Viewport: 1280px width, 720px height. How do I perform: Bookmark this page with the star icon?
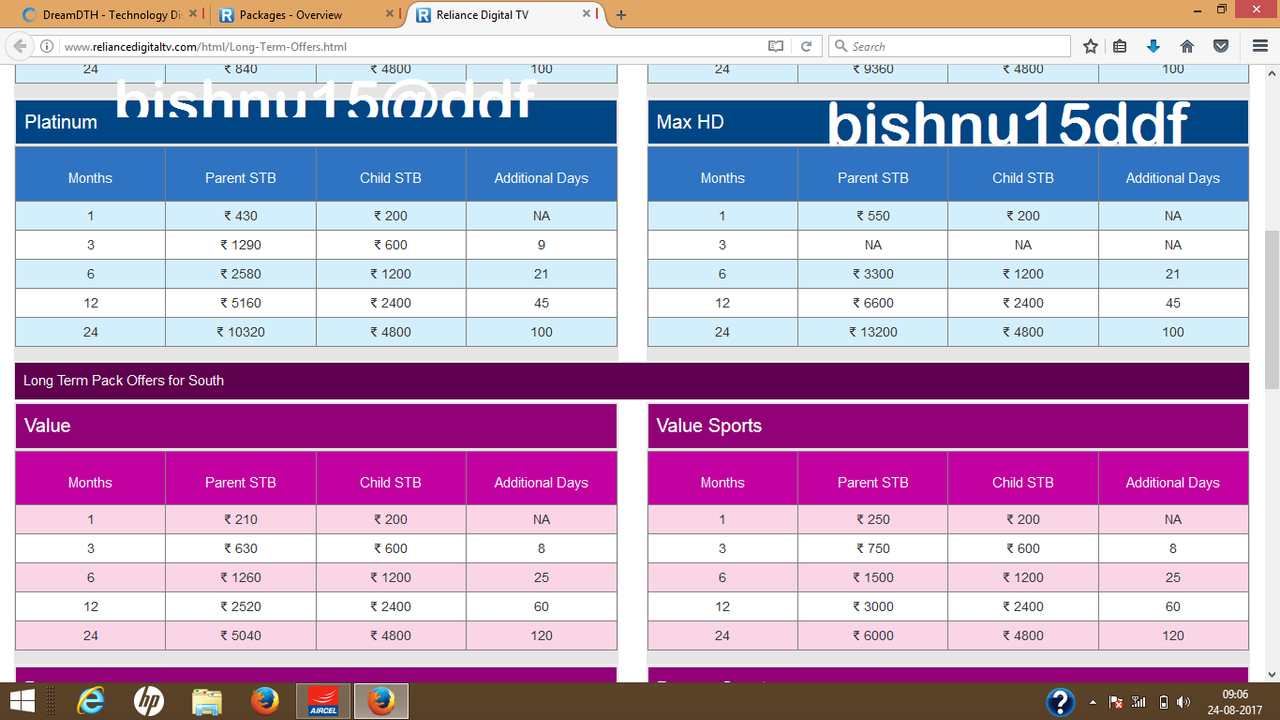point(1091,46)
